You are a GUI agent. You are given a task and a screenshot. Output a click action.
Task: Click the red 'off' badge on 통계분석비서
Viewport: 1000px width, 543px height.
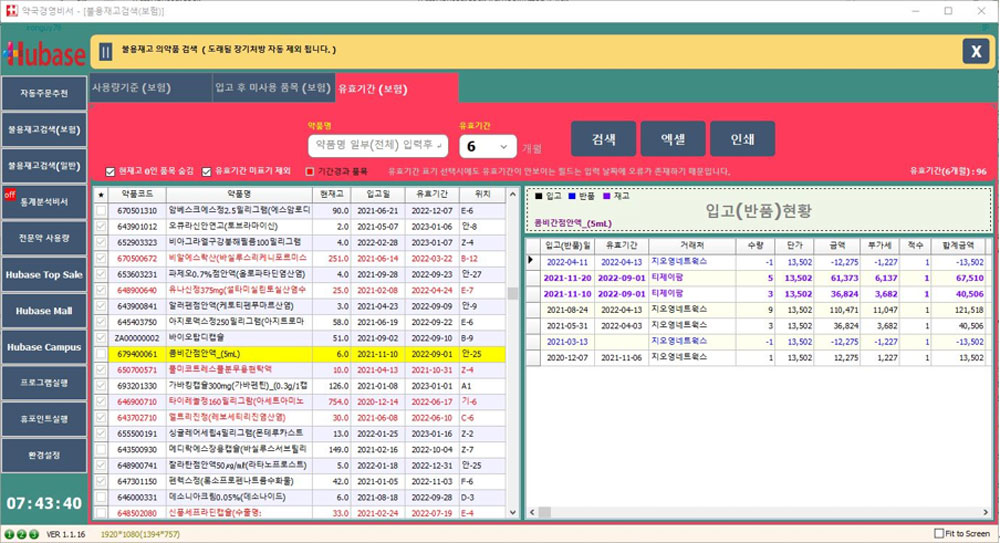click(10, 195)
